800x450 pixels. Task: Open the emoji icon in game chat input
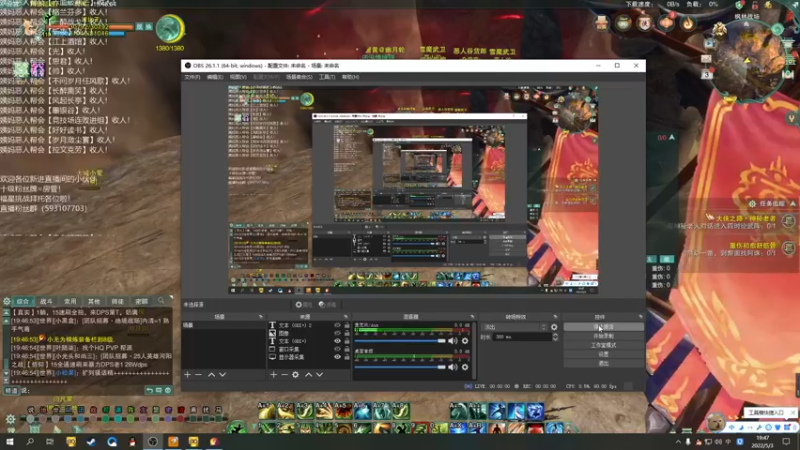pyautogui.click(x=168, y=390)
